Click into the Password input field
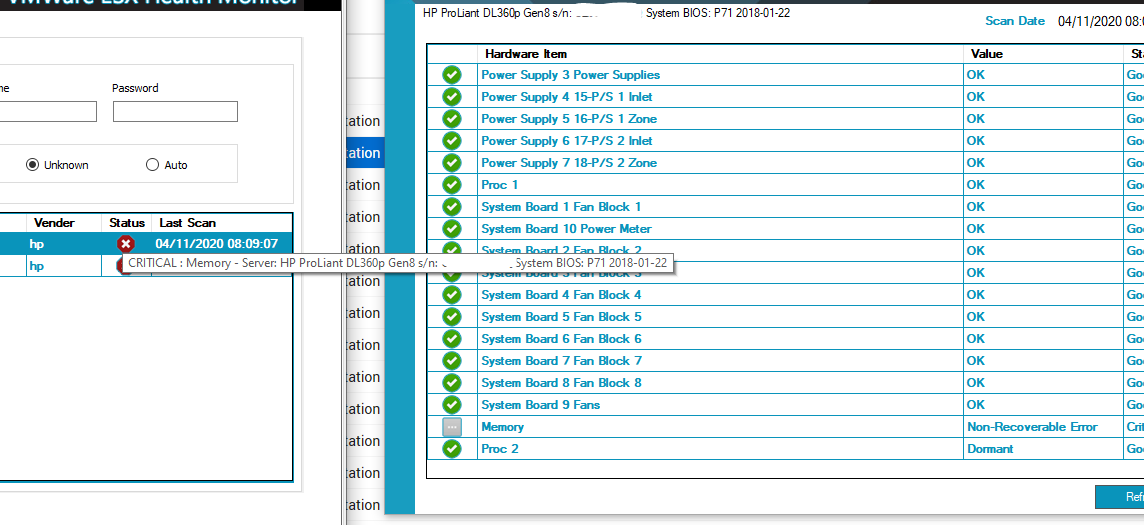Screen dimensions: 1144x525 [x=175, y=112]
